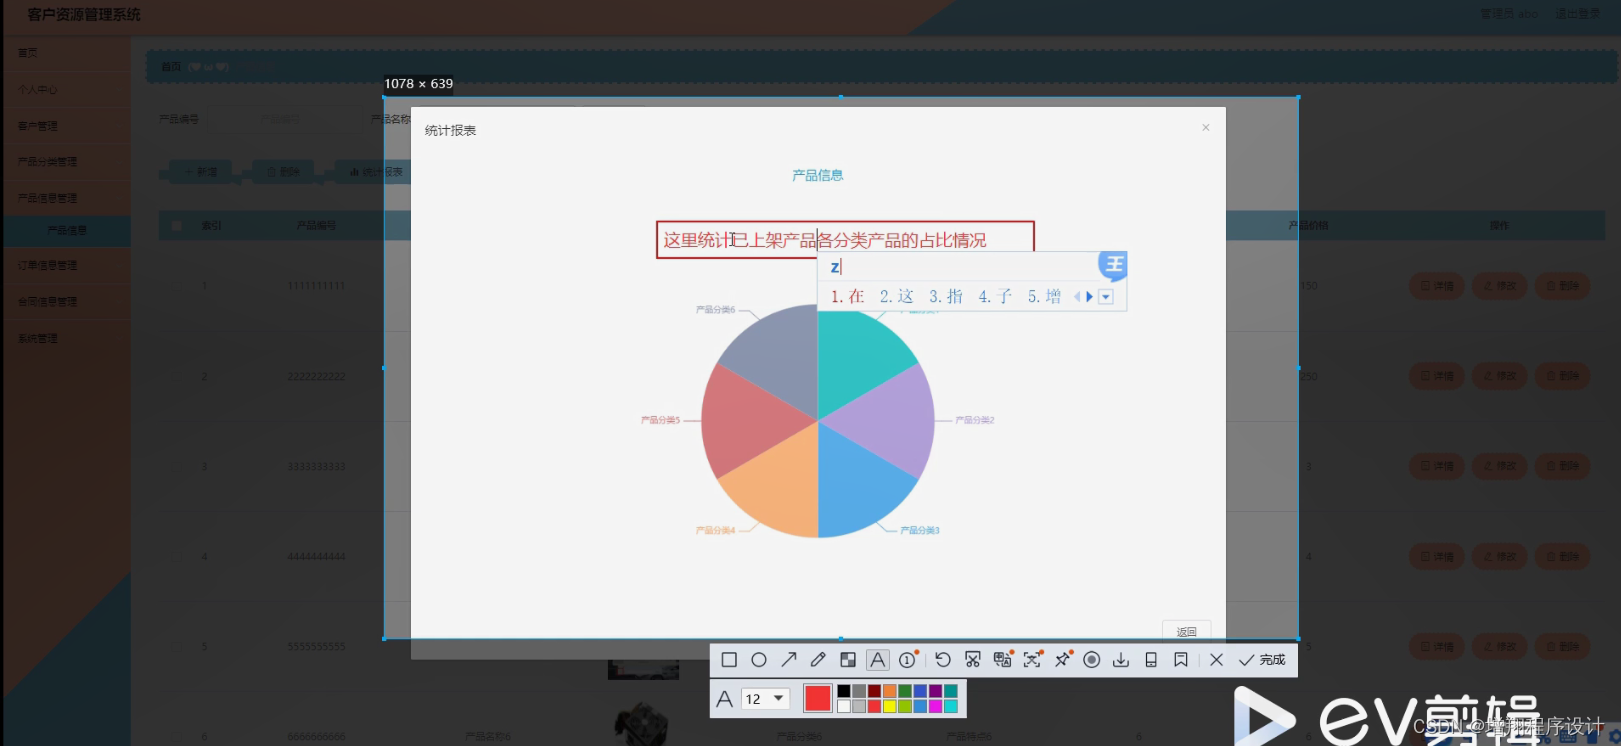Image resolution: width=1621 pixels, height=746 pixels.
Task: Pin the screenshot to screen
Action: tap(1063, 659)
